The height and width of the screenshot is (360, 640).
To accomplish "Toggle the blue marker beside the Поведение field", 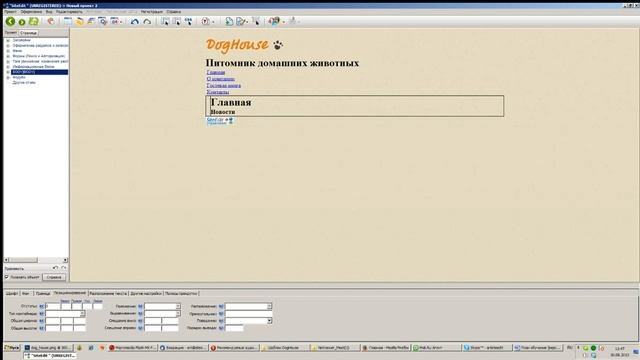I will (x=221, y=321).
